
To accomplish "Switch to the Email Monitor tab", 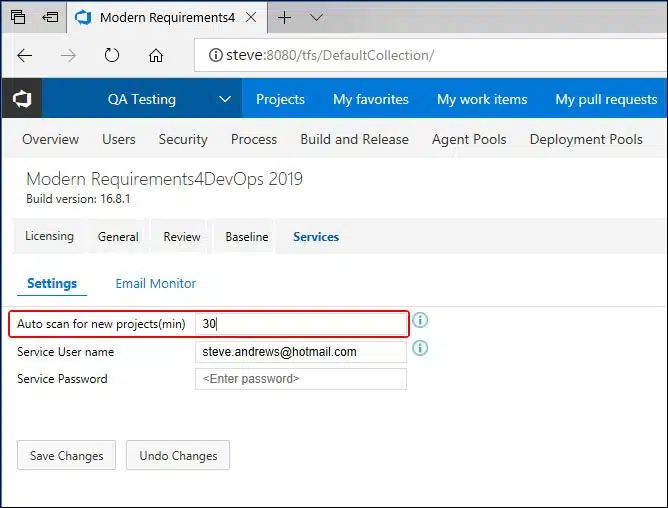I will pyautogui.click(x=155, y=284).
